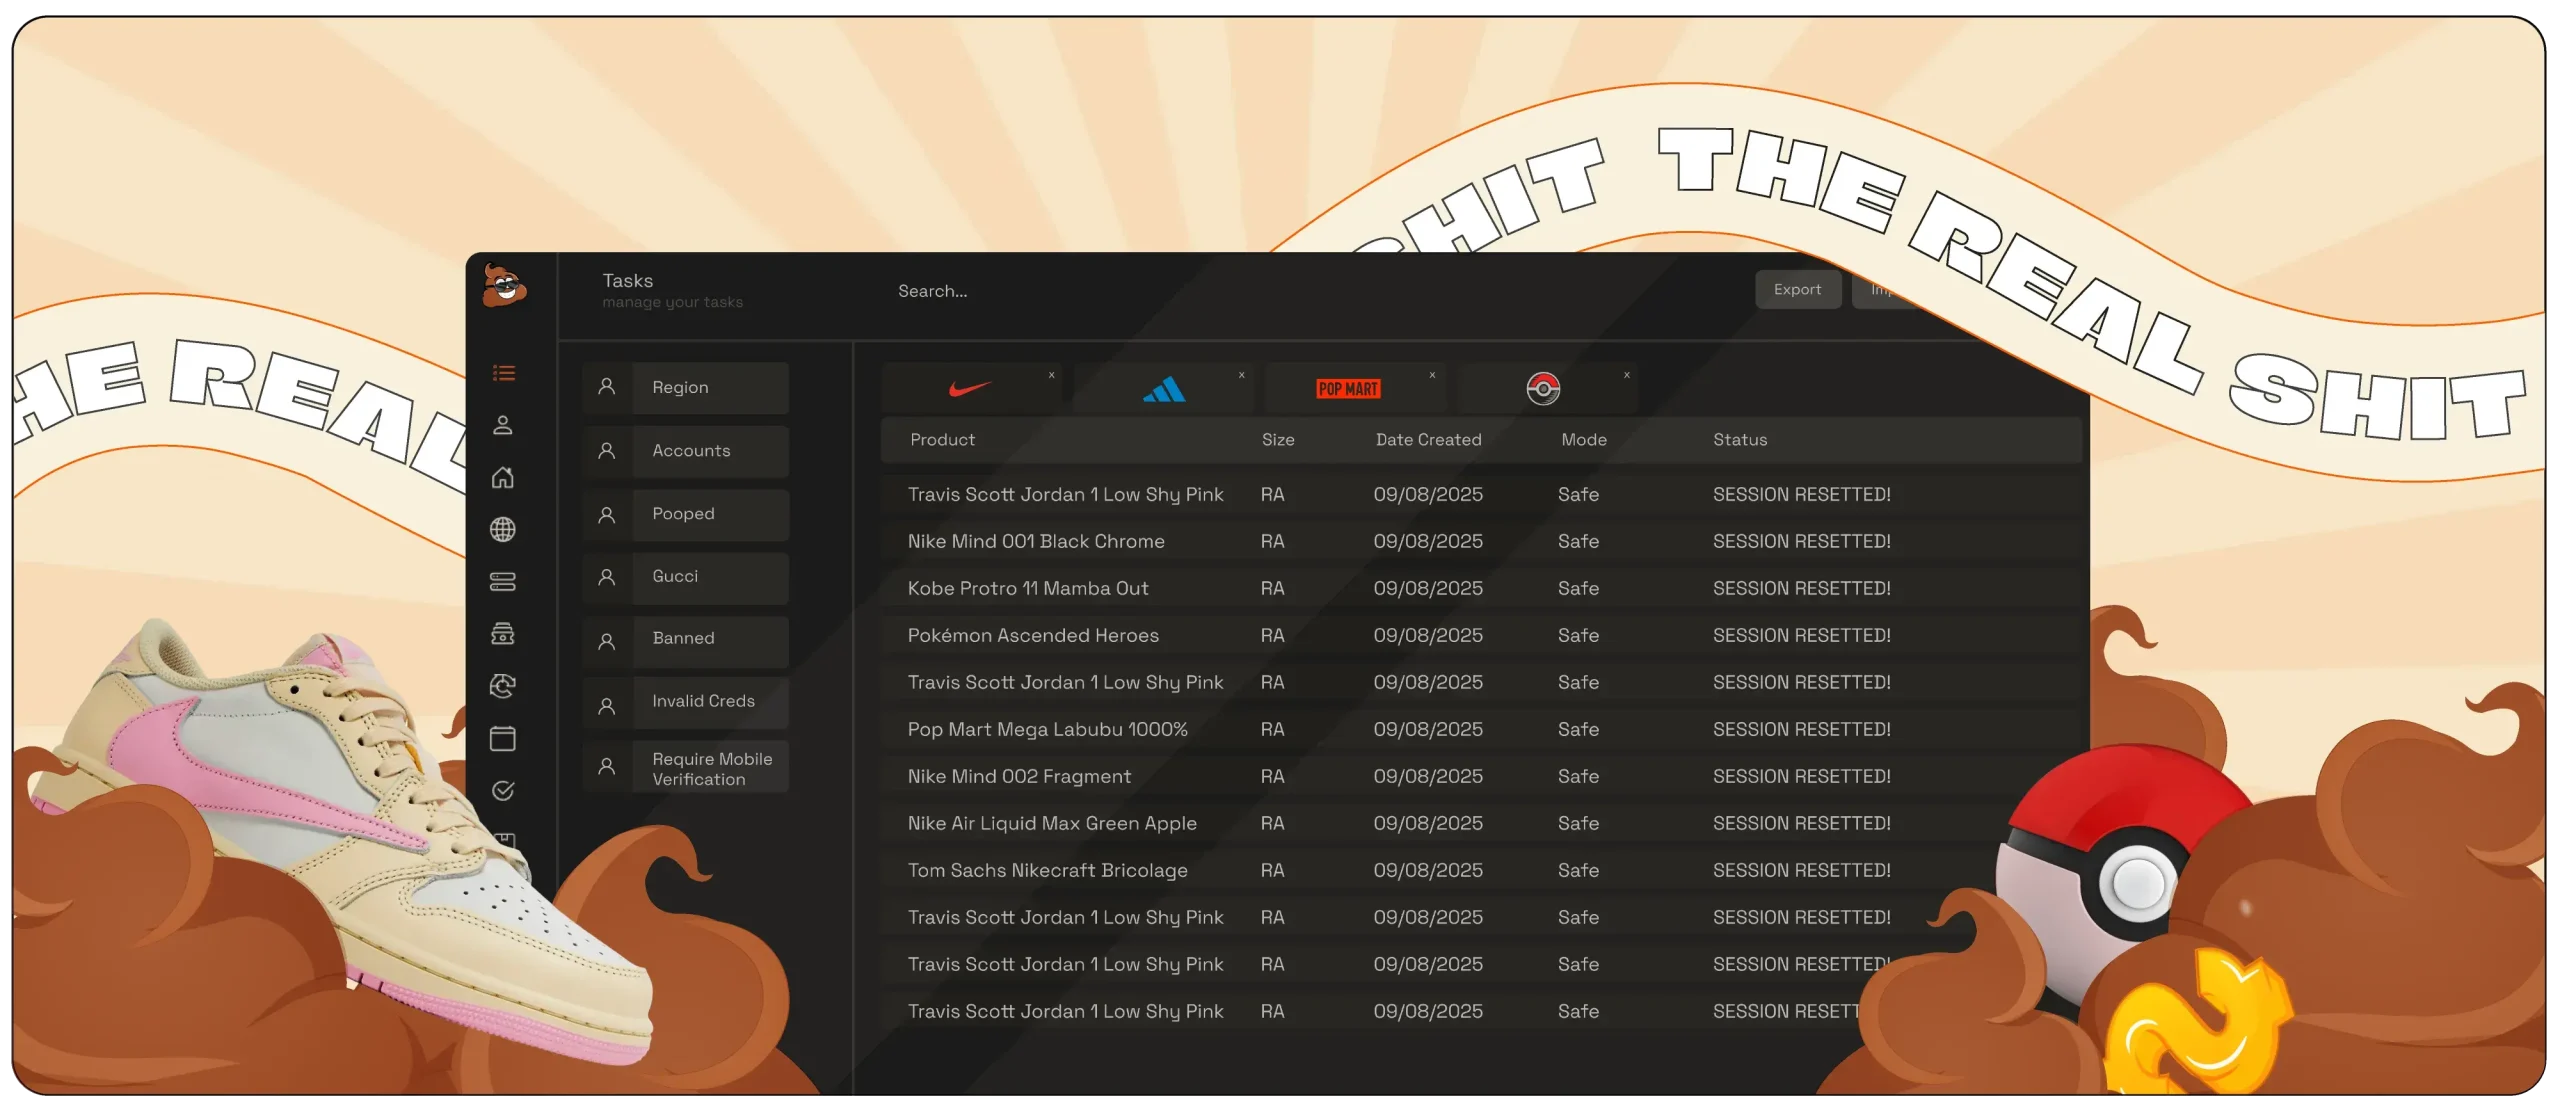The height and width of the screenshot is (1115, 2560).
Task: Close the Nike tab with its x
Action: pos(1051,375)
